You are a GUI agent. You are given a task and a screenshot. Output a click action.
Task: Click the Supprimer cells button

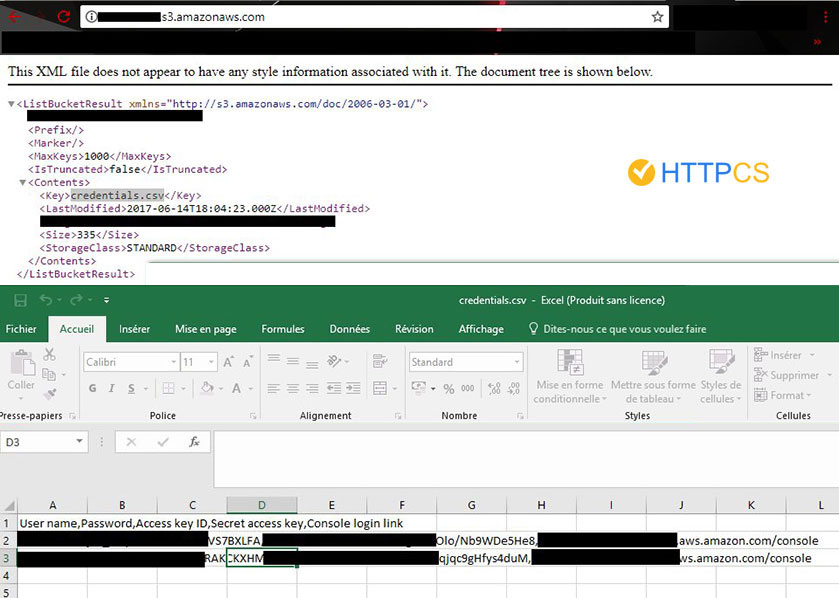click(x=787, y=375)
